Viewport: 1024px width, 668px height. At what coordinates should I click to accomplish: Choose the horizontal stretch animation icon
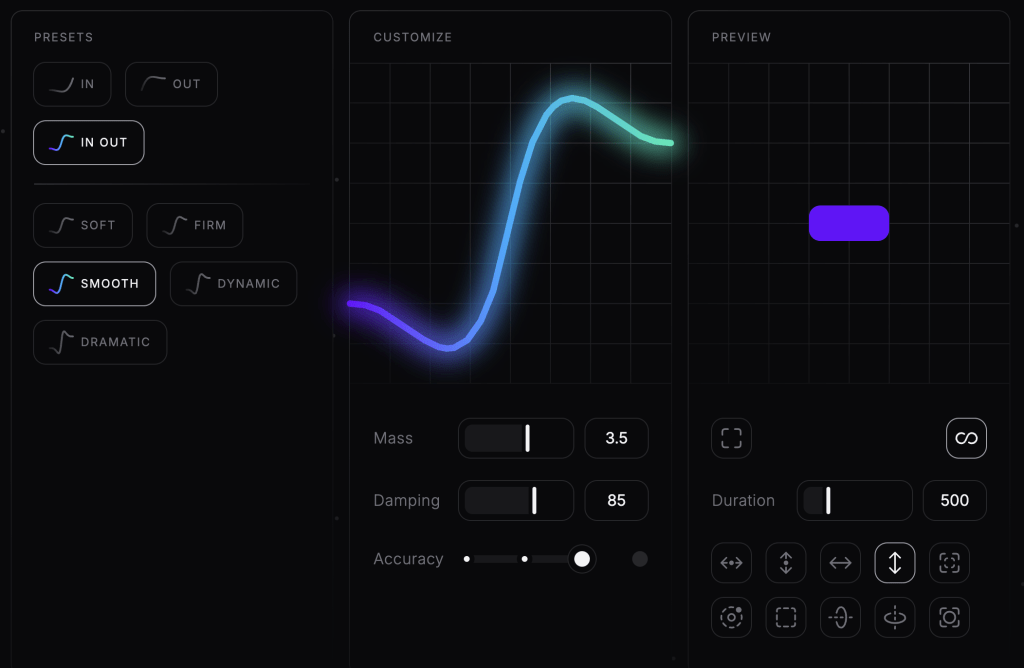coord(840,563)
